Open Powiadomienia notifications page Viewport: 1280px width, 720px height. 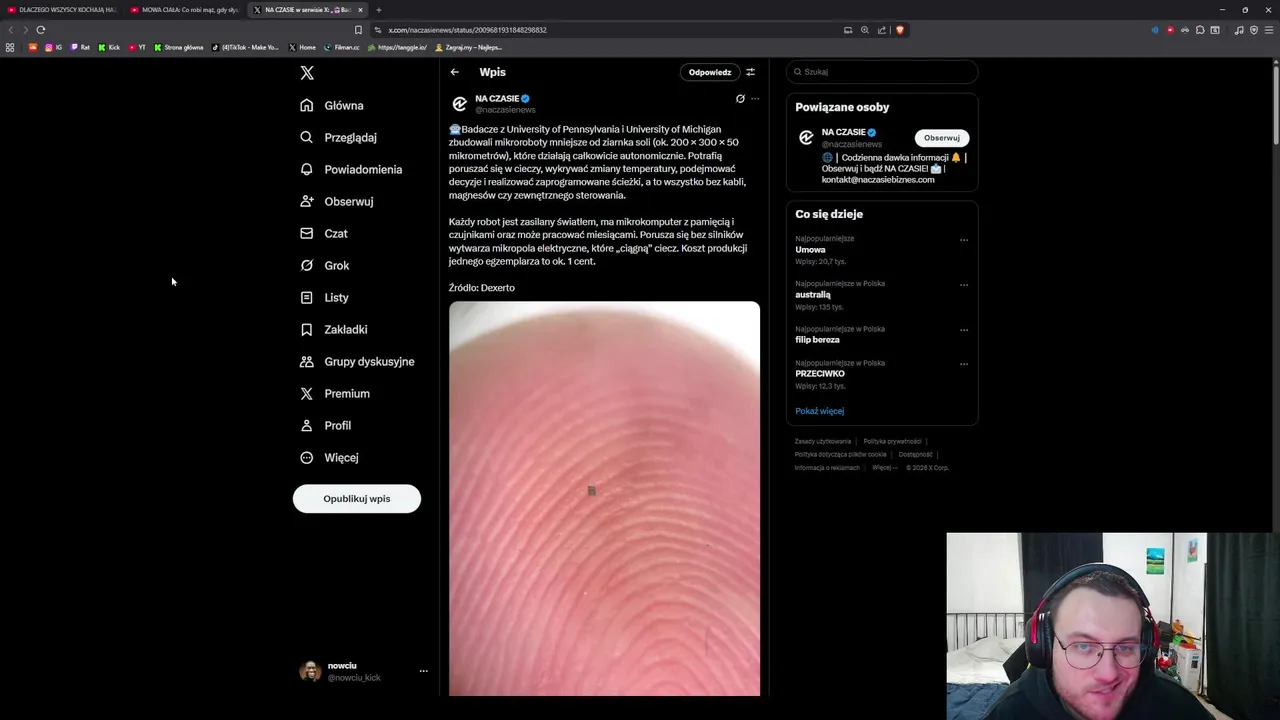pyautogui.click(x=351, y=169)
